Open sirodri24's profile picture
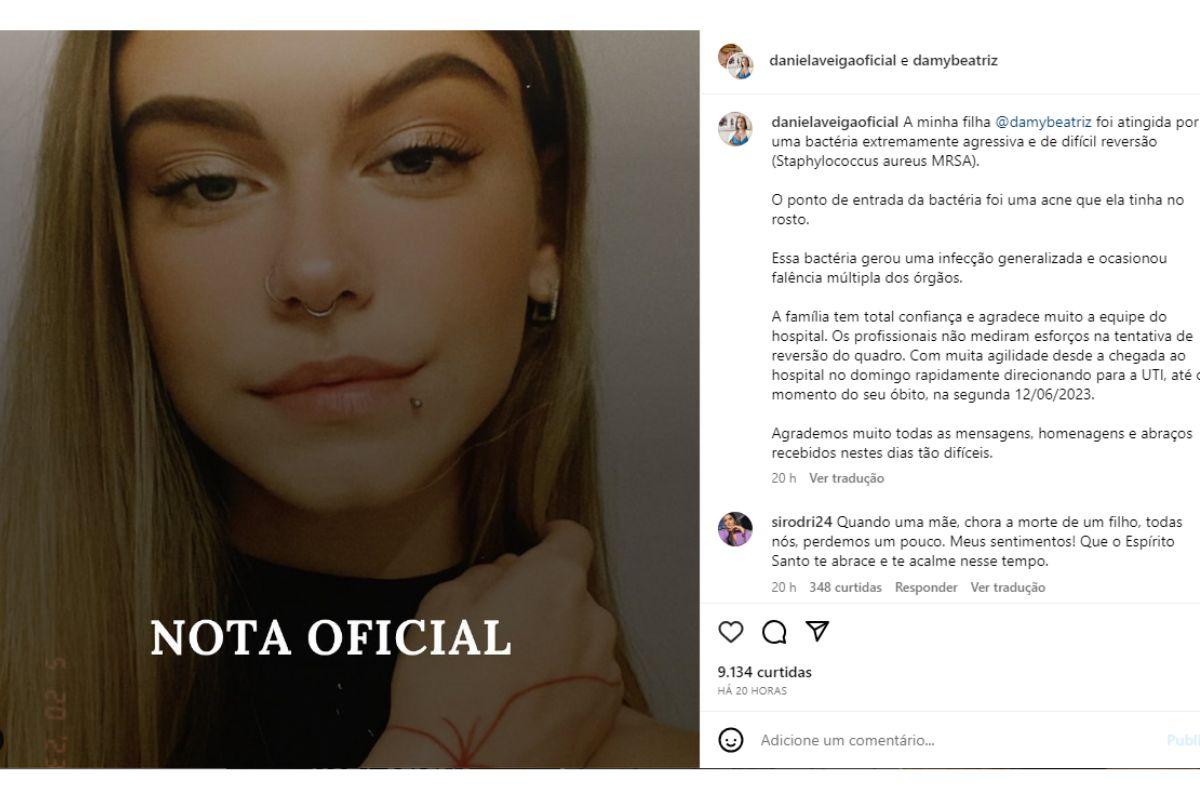 pos(735,528)
